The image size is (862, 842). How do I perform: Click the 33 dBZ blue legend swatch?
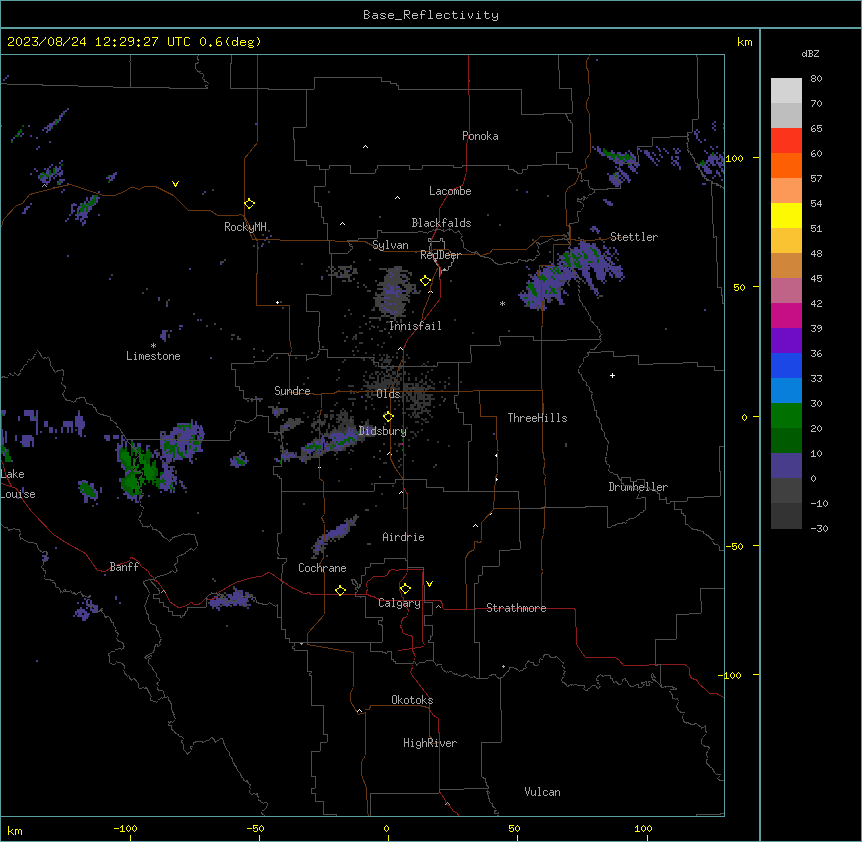786,365
